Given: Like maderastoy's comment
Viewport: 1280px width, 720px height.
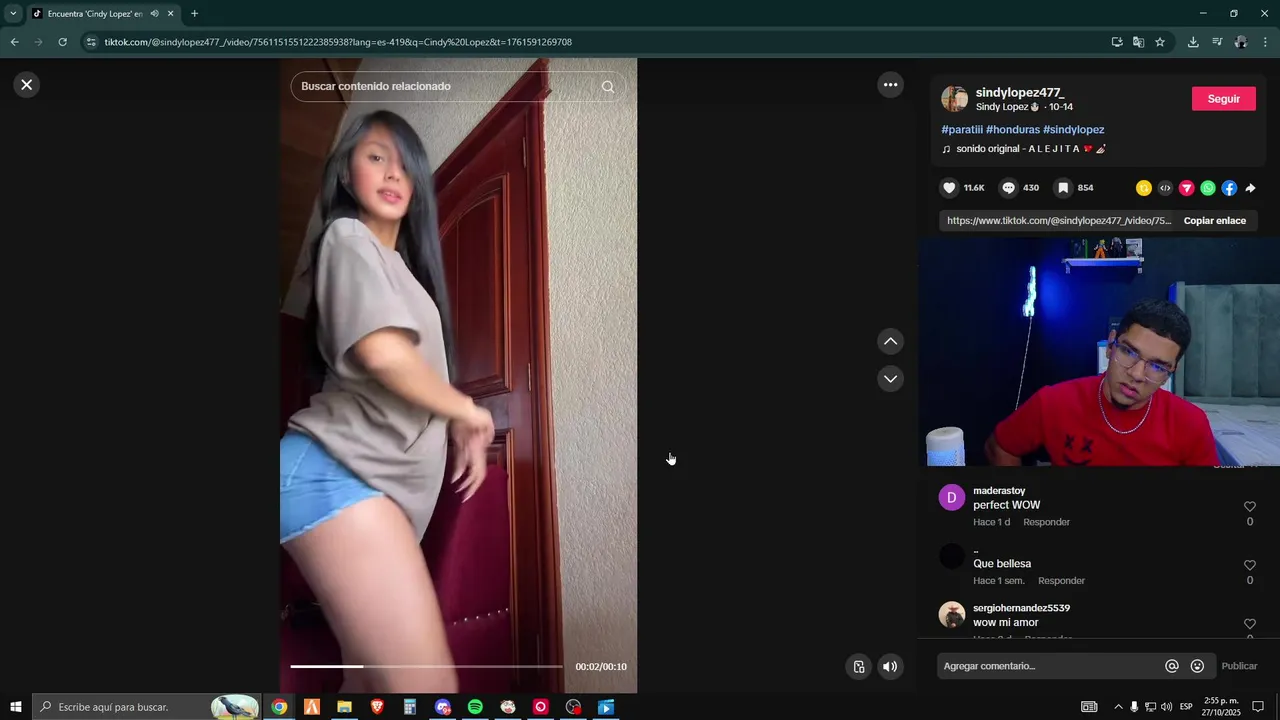Looking at the screenshot, I should [1249, 507].
